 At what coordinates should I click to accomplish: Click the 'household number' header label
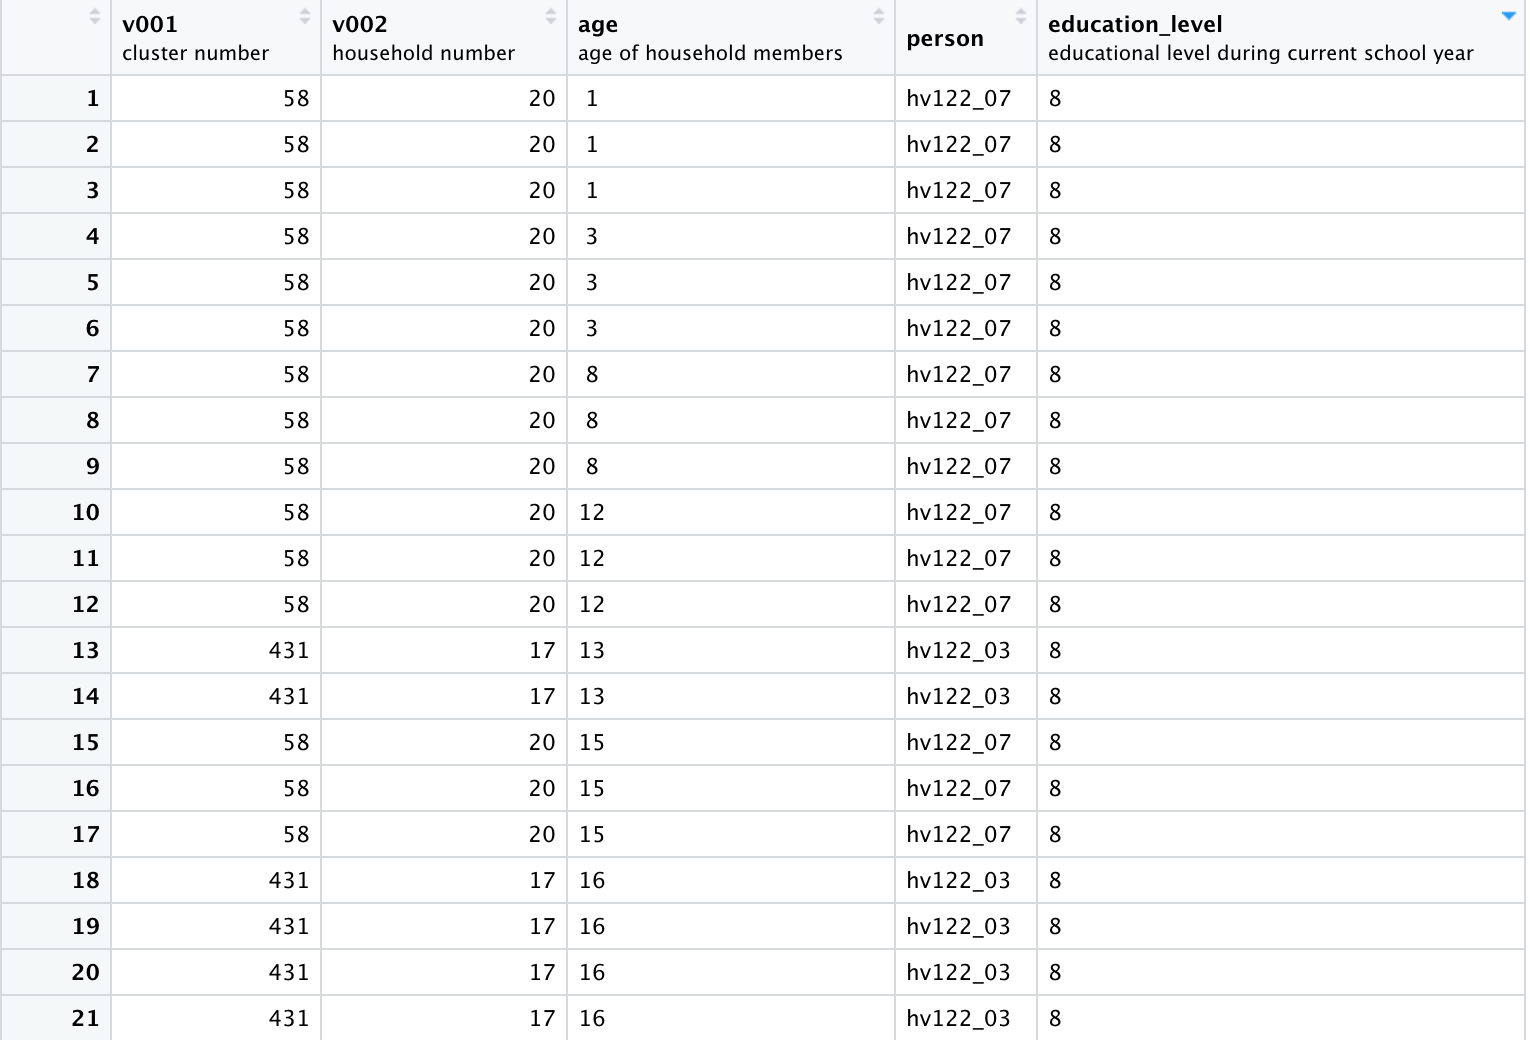pos(423,53)
